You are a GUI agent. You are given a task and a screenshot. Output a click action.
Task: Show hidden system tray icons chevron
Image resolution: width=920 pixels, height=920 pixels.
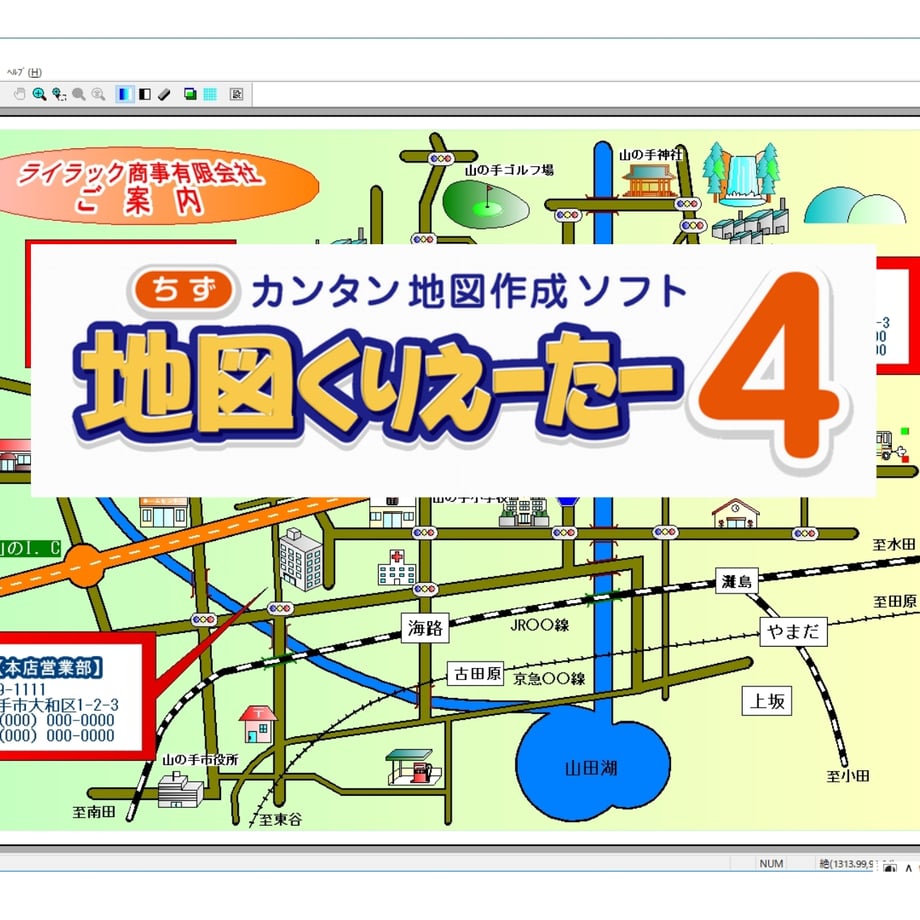908,868
